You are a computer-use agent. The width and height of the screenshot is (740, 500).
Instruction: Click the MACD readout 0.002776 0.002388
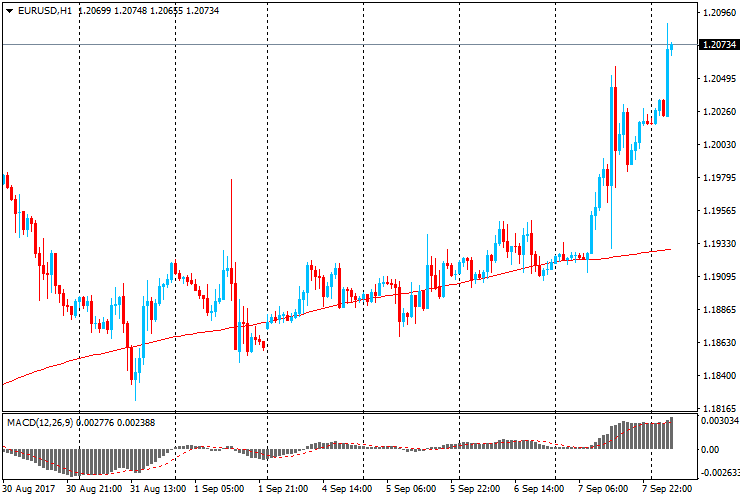pos(116,423)
